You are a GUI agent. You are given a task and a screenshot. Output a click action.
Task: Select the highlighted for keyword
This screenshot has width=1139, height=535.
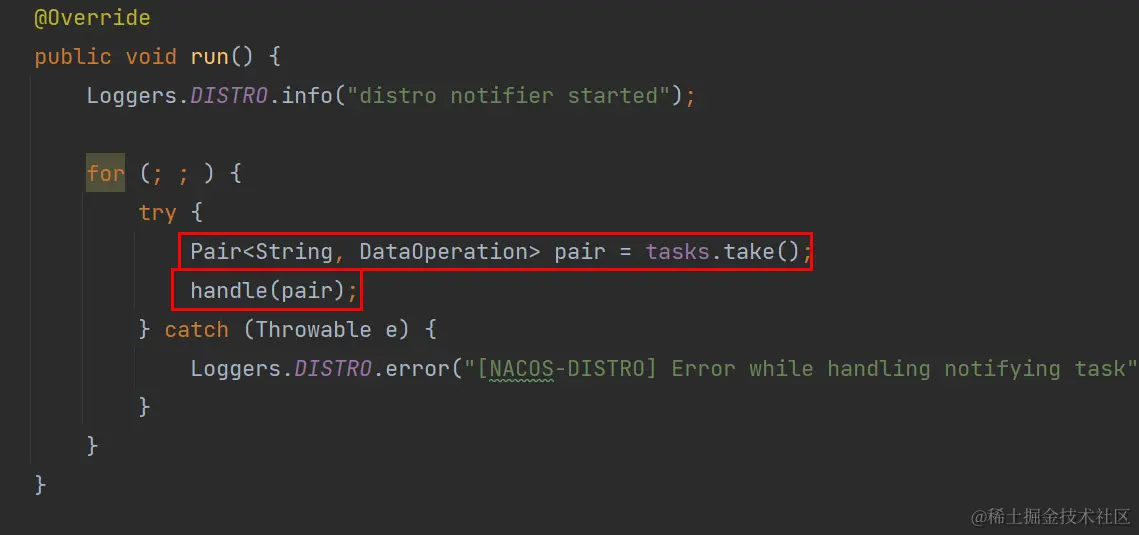[x=105, y=173]
